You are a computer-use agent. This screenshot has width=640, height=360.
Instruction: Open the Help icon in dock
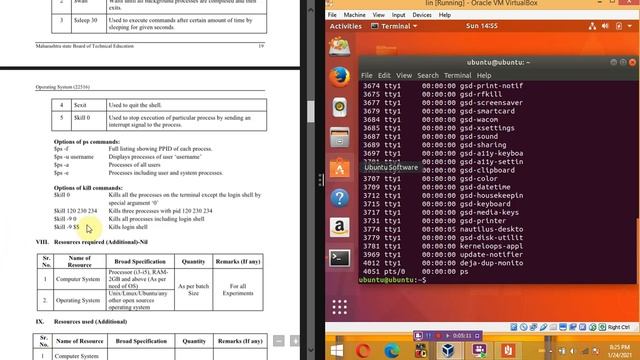click(340, 198)
